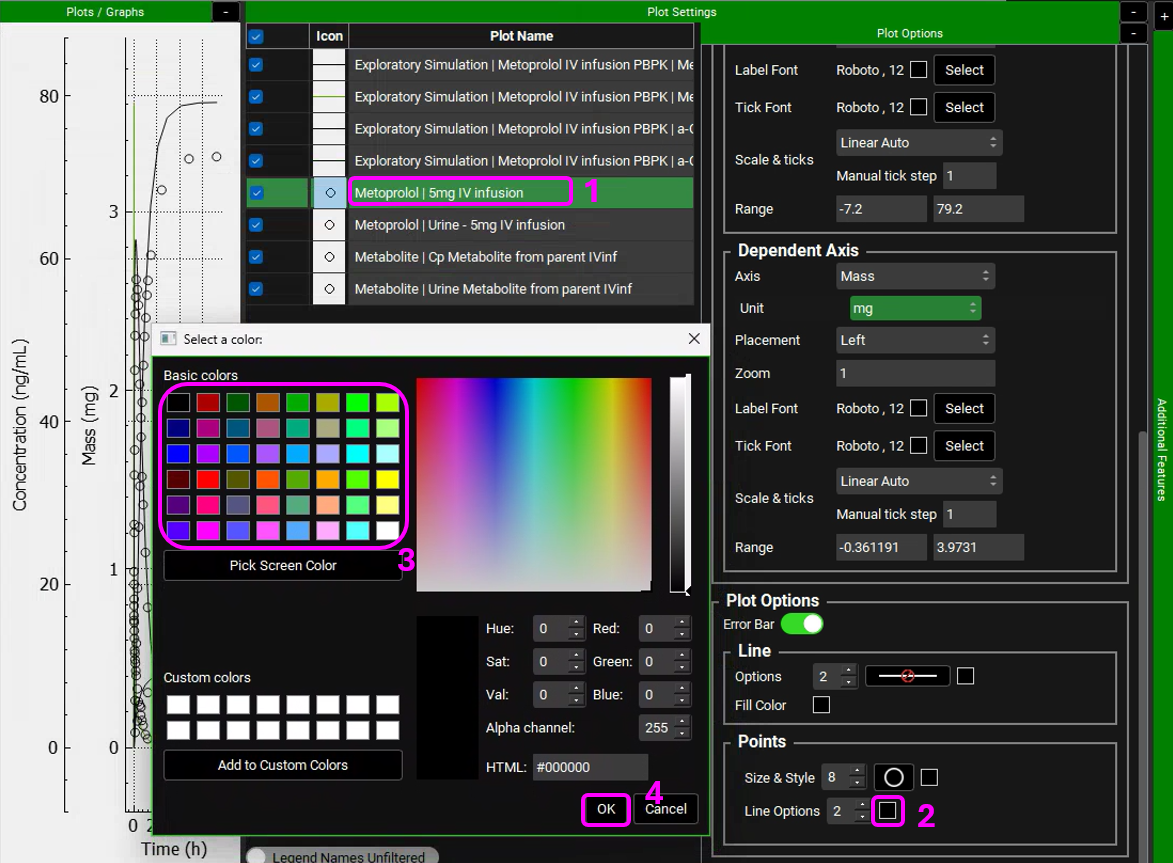Toggle the select-all checkbox in table header
Screen dimensions: 1173x863
pyautogui.click(x=256, y=36)
